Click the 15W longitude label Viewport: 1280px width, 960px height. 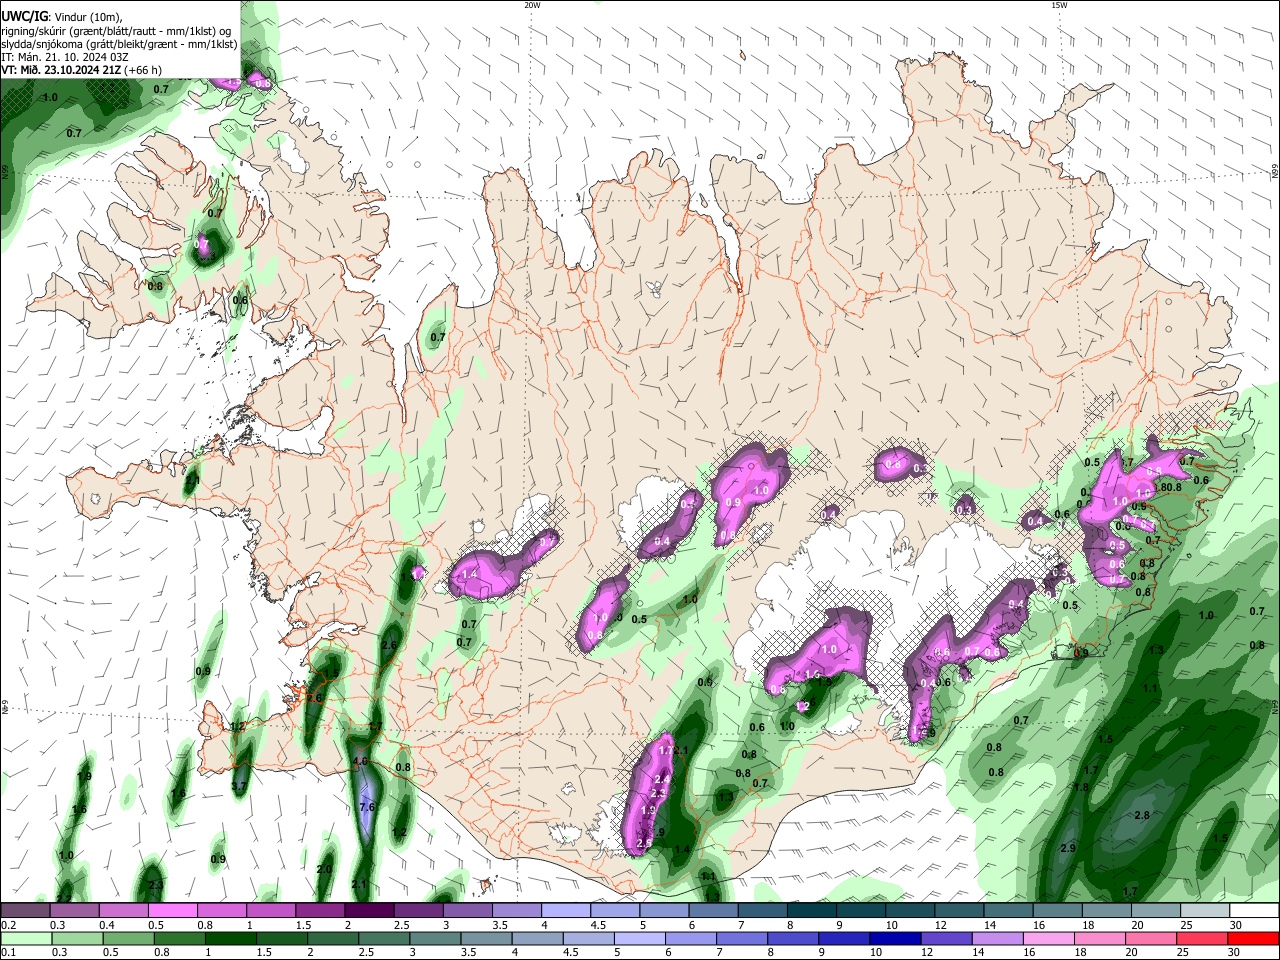click(1059, 5)
